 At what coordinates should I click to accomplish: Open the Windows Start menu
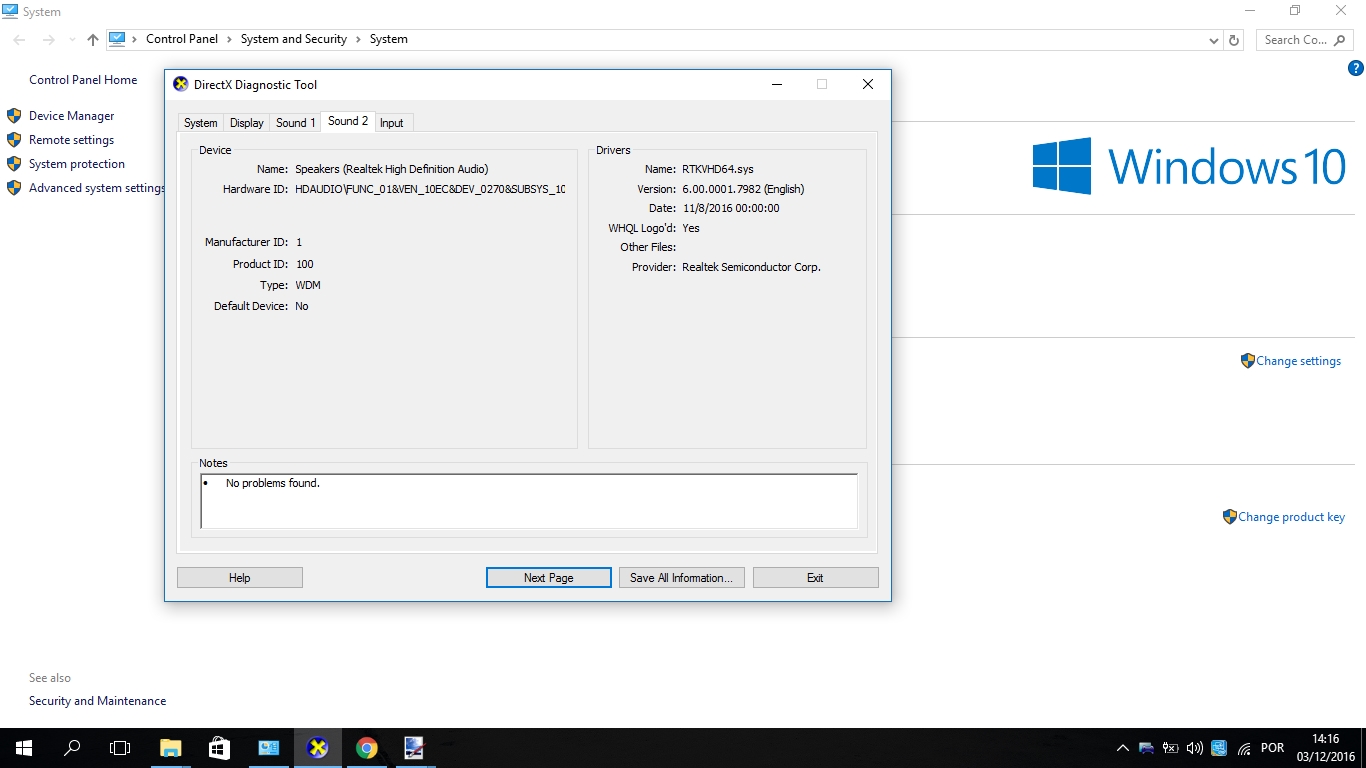[x=24, y=748]
